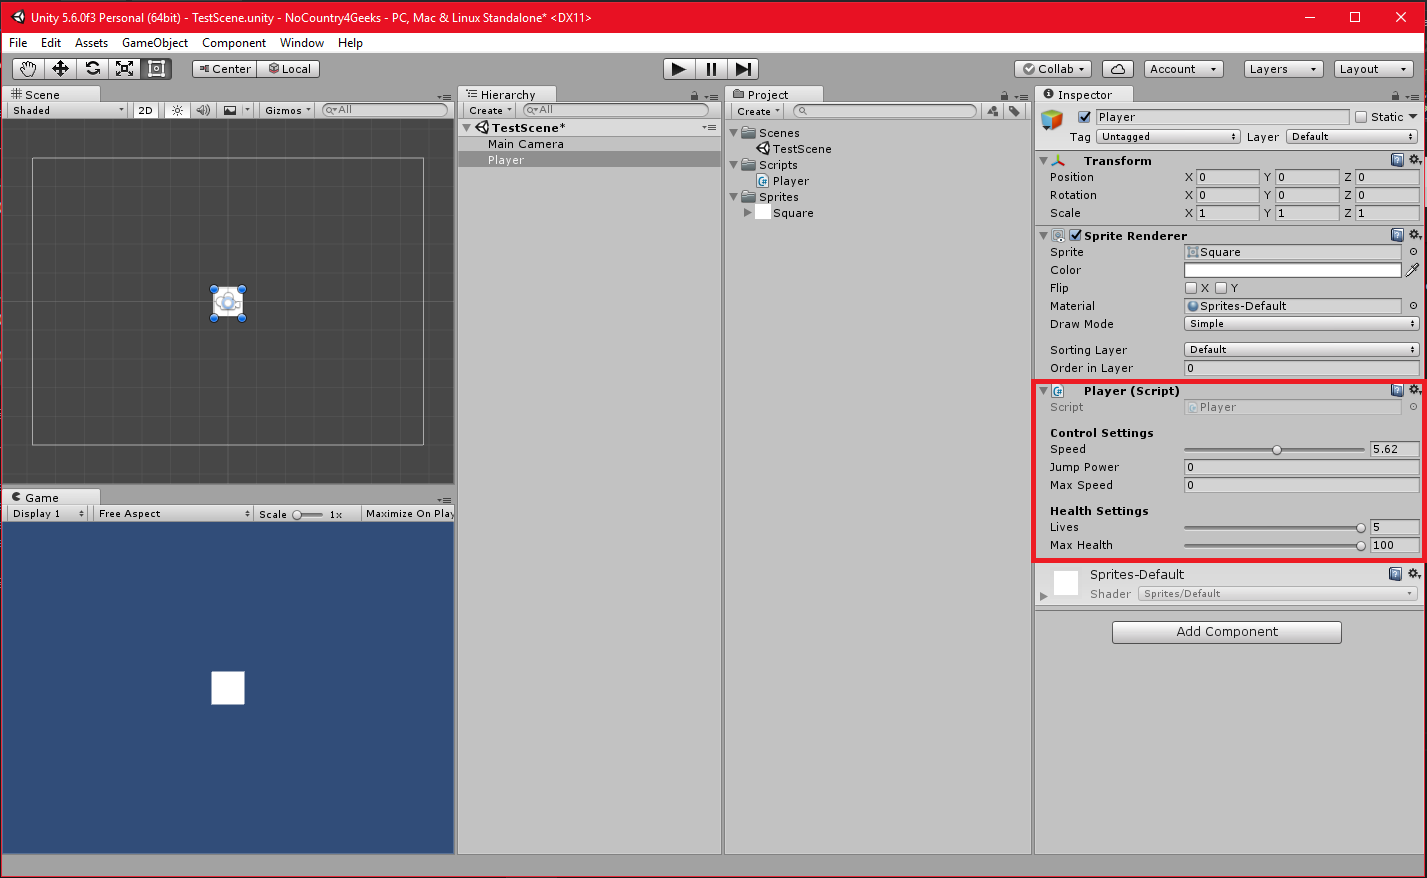The width and height of the screenshot is (1427, 878).
Task: Open the Assets menu
Action: [x=91, y=43]
